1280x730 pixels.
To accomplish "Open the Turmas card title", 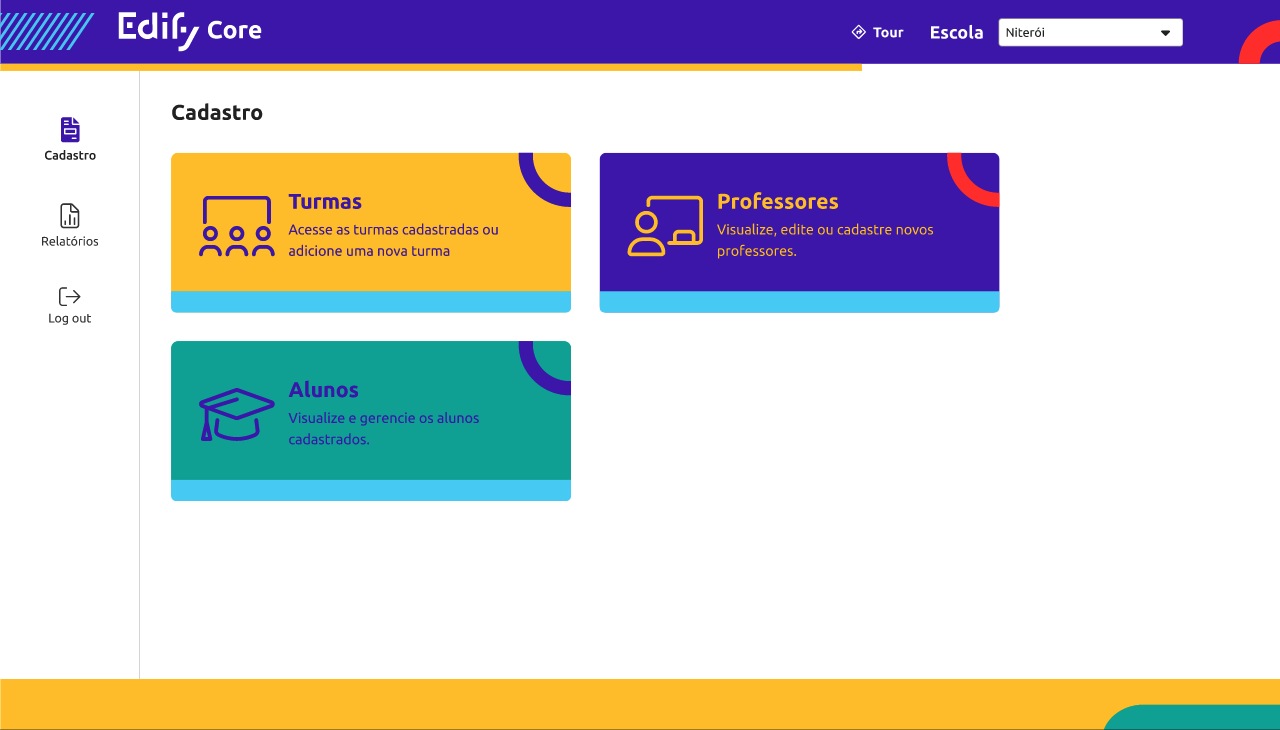I will coord(325,201).
